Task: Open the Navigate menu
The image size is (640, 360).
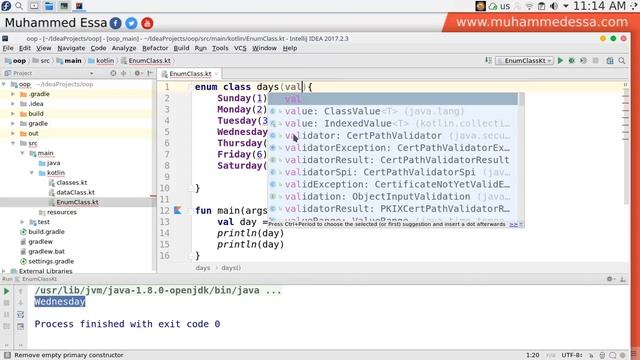Action: pos(71,48)
